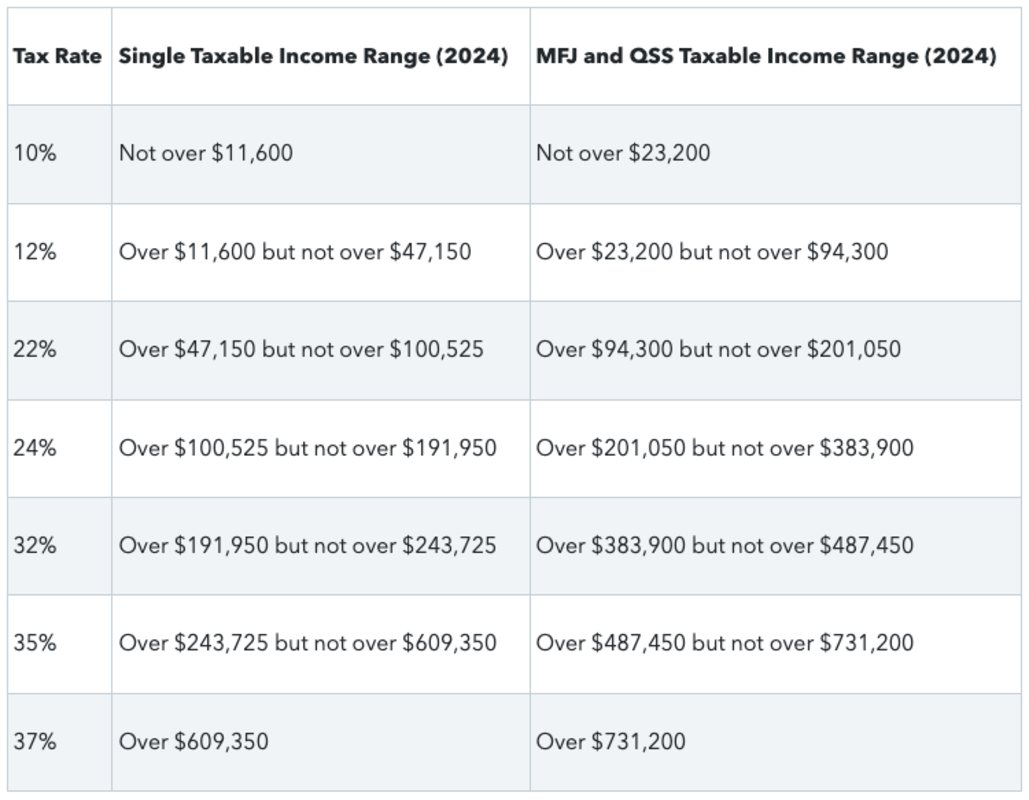Screen dimensions: 1029x800
Task: Click "Over $47,150 but not over $100,525"
Action: click(301, 349)
